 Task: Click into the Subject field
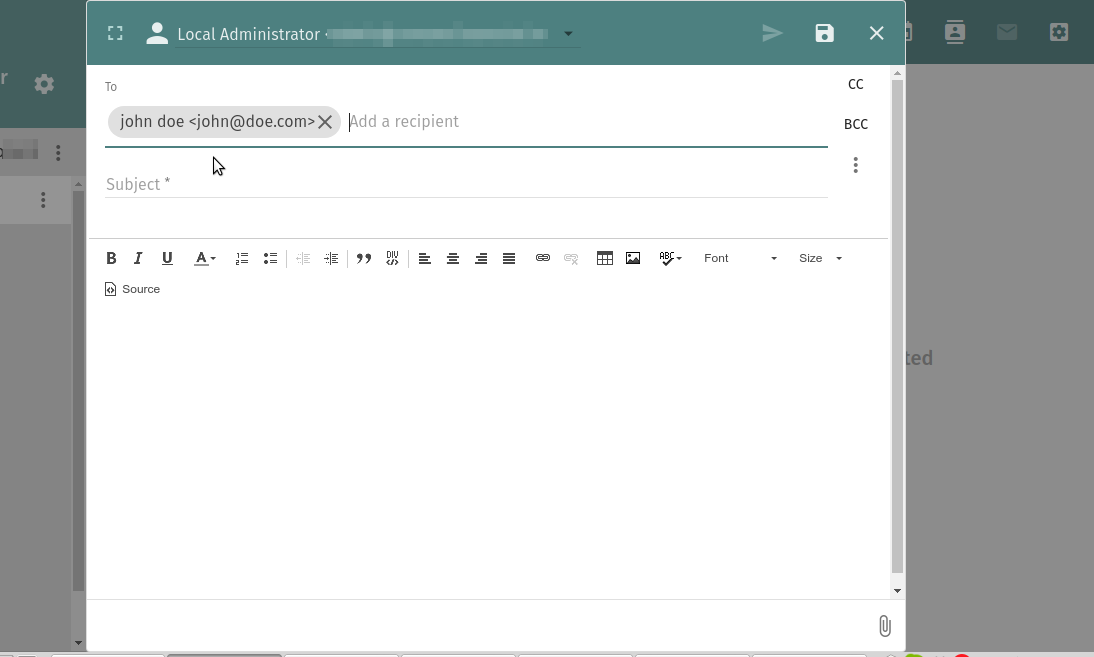466,184
